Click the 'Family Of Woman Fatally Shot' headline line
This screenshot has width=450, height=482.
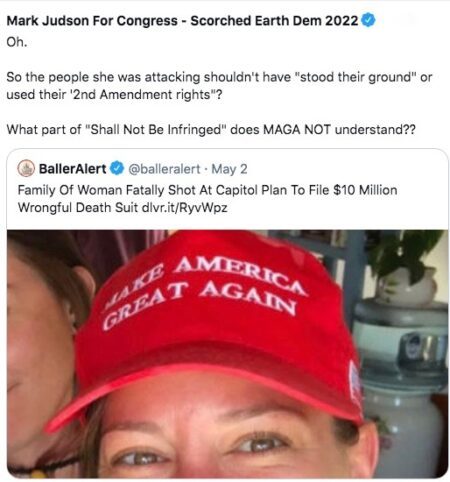pos(207,190)
